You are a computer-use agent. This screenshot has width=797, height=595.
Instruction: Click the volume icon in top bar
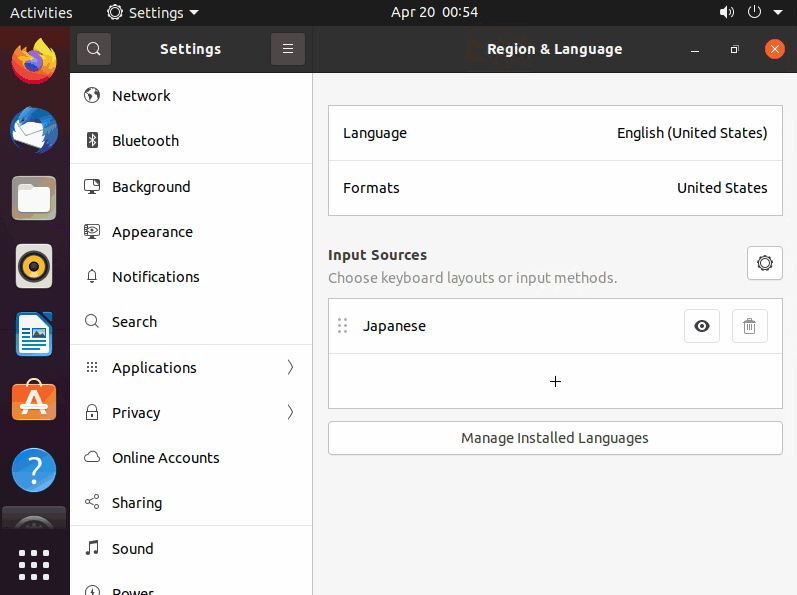tap(727, 12)
